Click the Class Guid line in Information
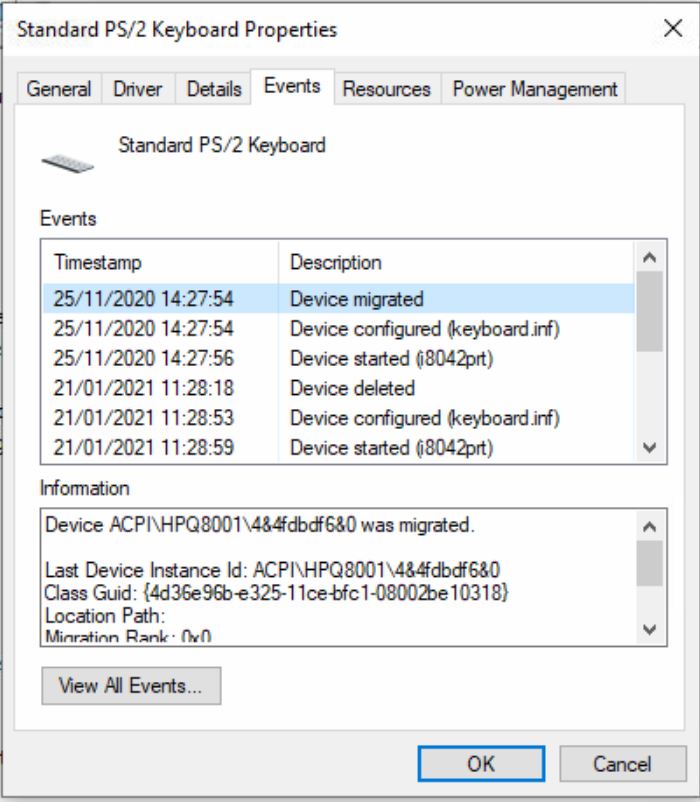Viewport: 700px width, 802px height. click(276, 593)
